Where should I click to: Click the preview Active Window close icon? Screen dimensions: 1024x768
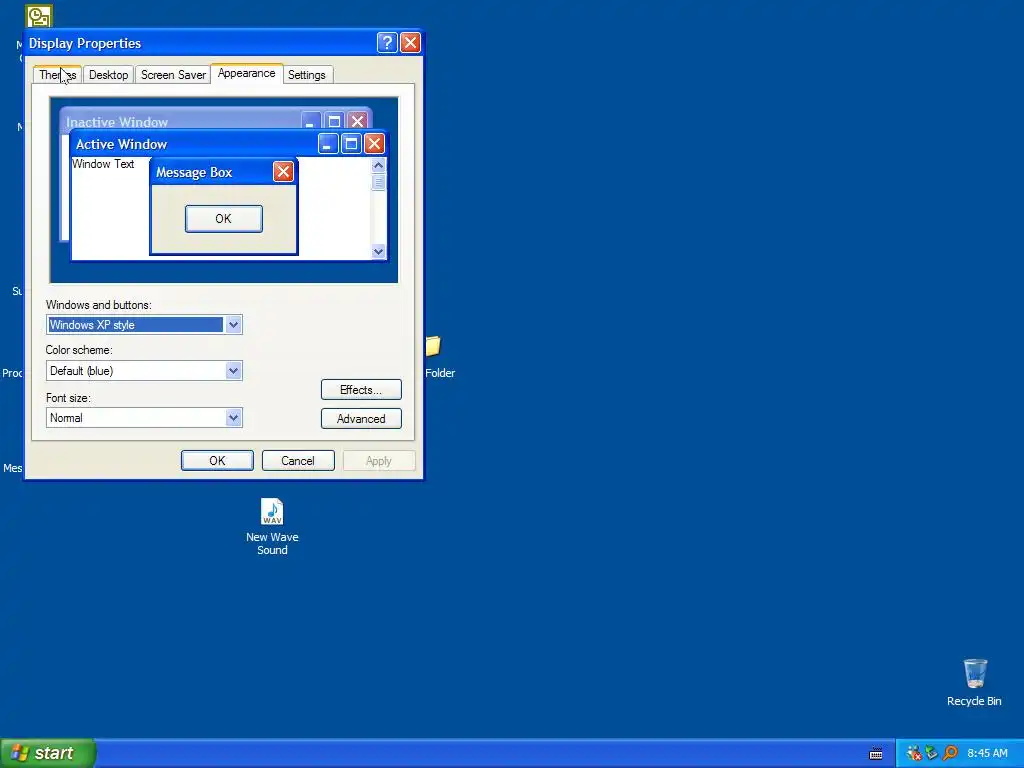pos(374,144)
